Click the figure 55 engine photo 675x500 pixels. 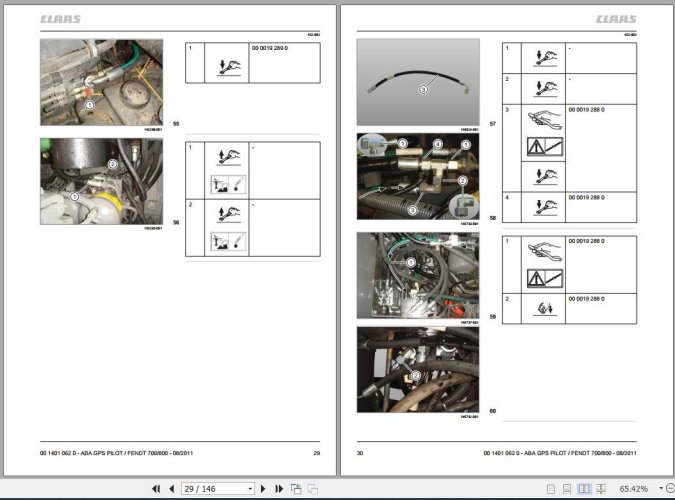[102, 82]
